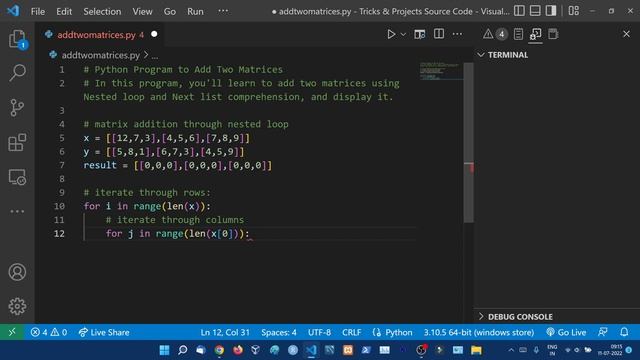Viewport: 640px width, 360px height.
Task: Switch to the Problems panel tab
Action: [x=495, y=34]
